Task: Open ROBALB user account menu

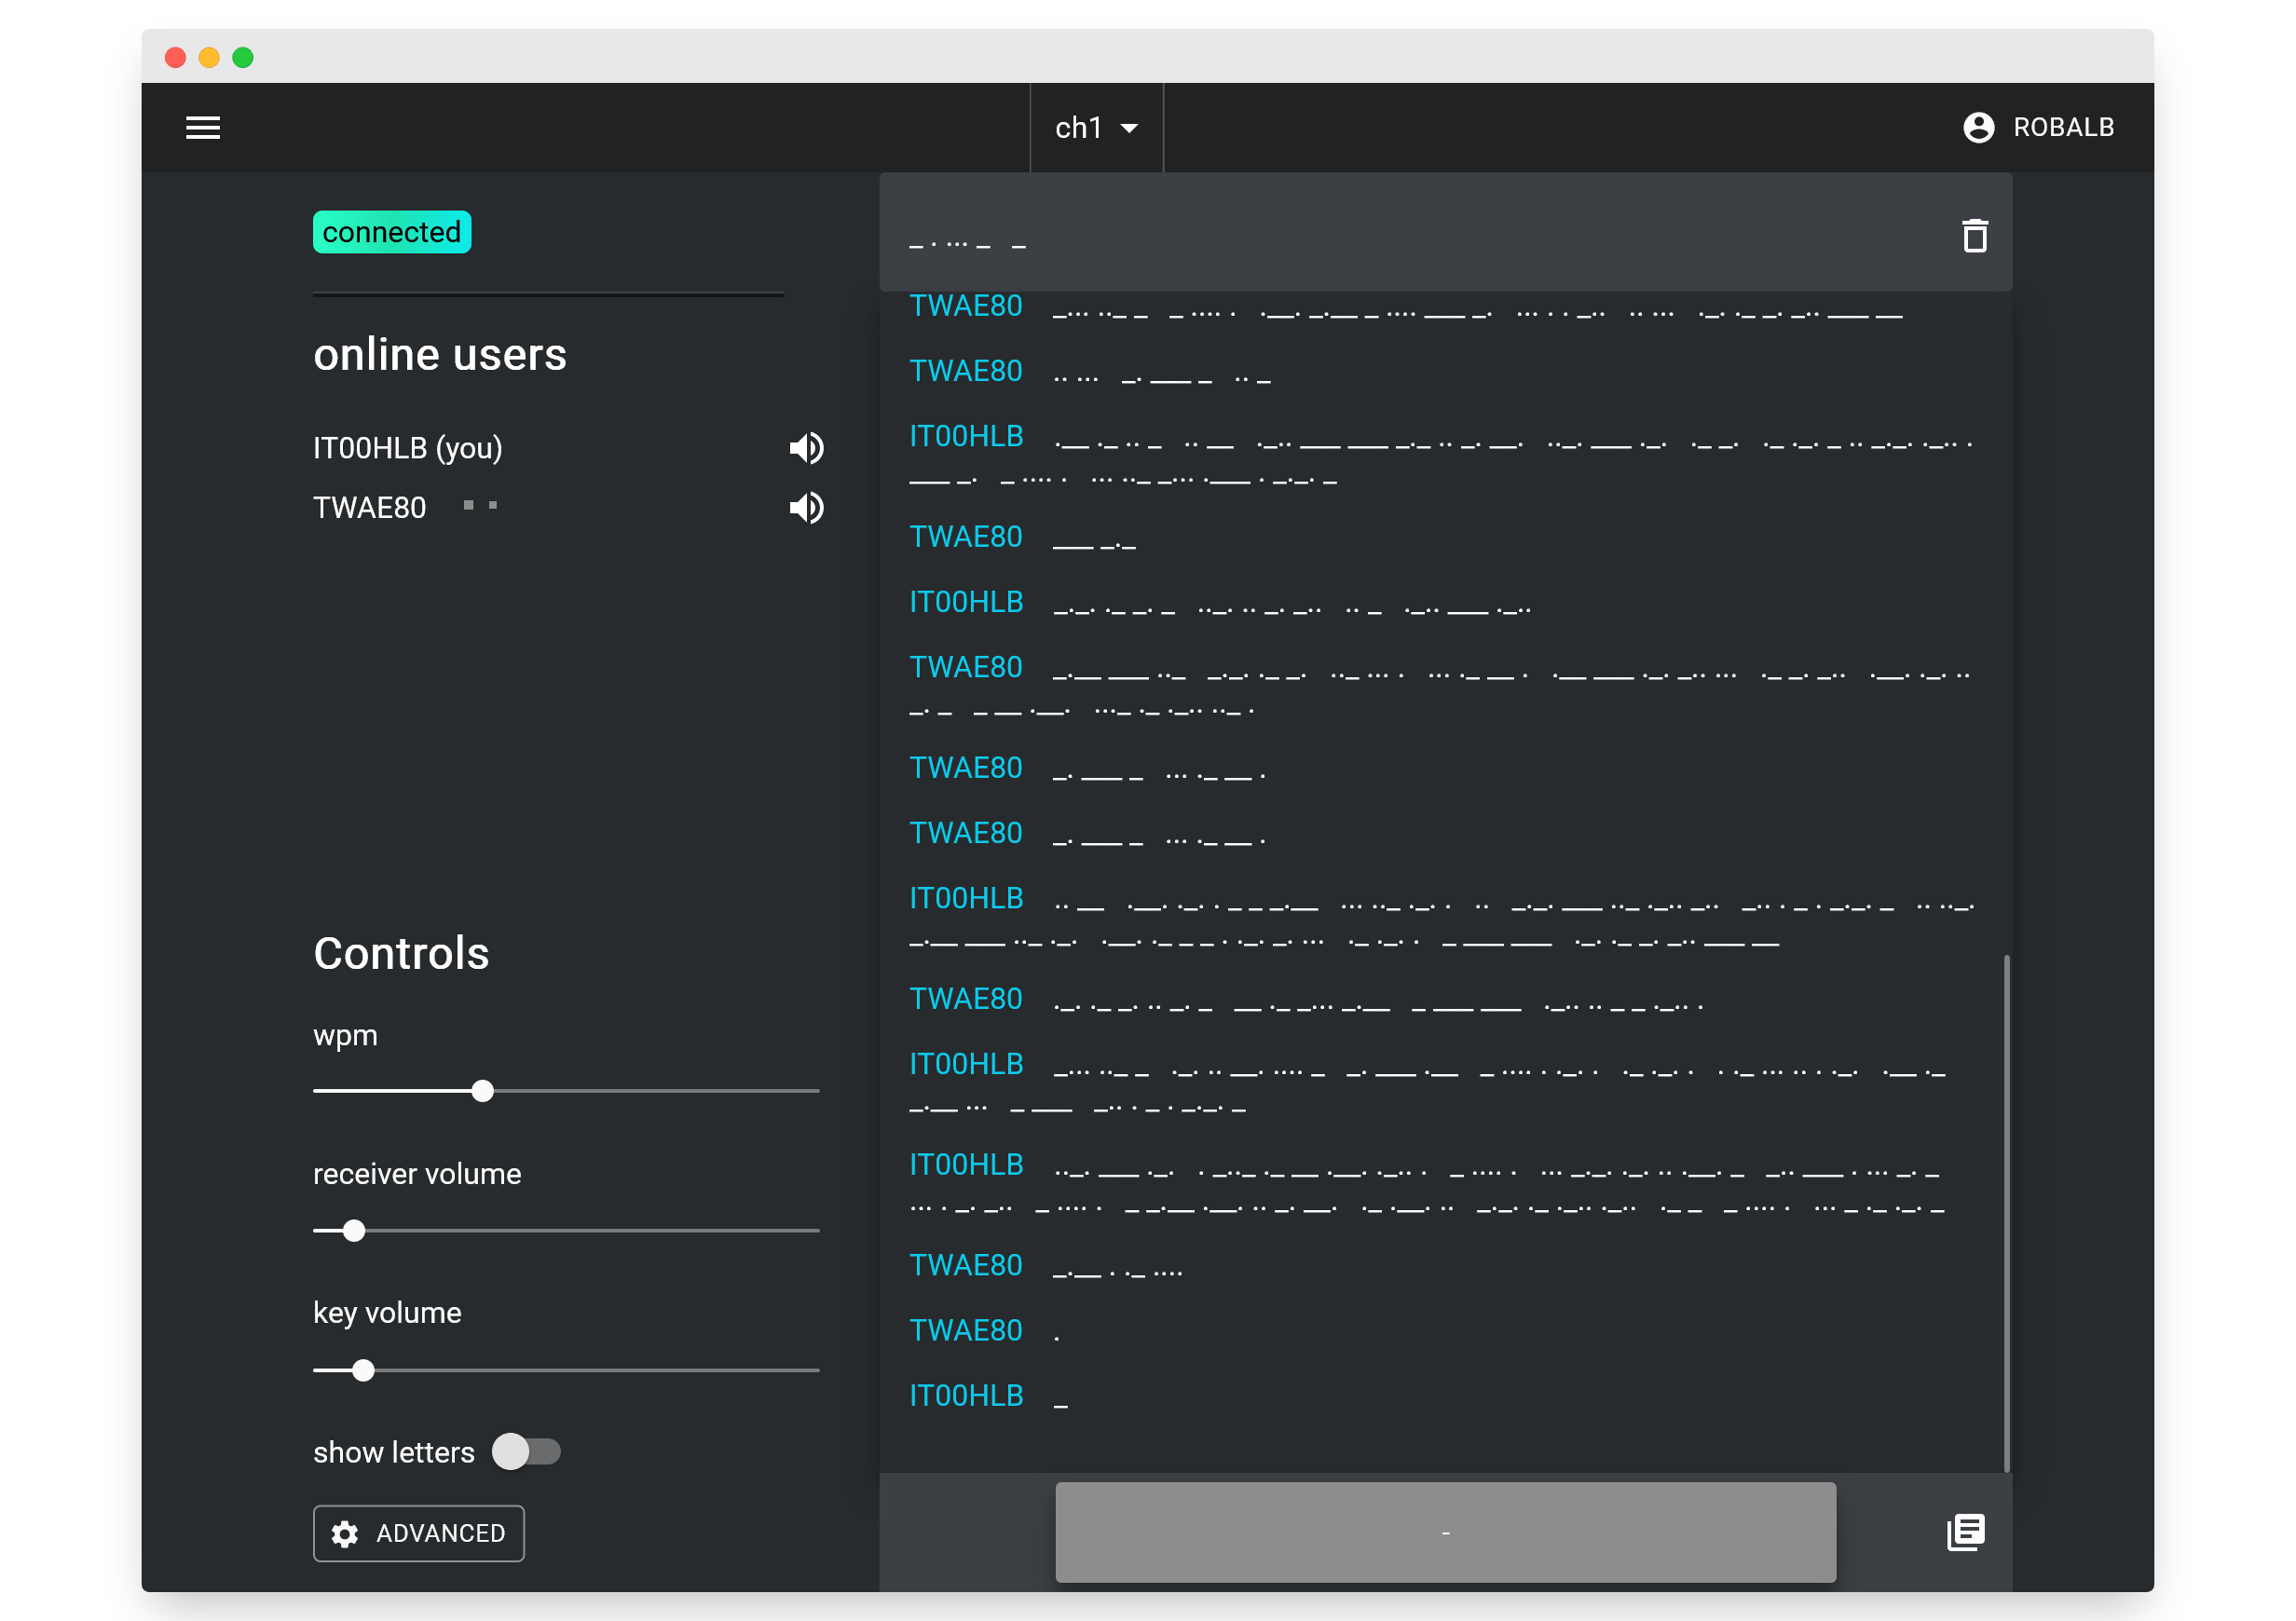Action: coord(2062,127)
